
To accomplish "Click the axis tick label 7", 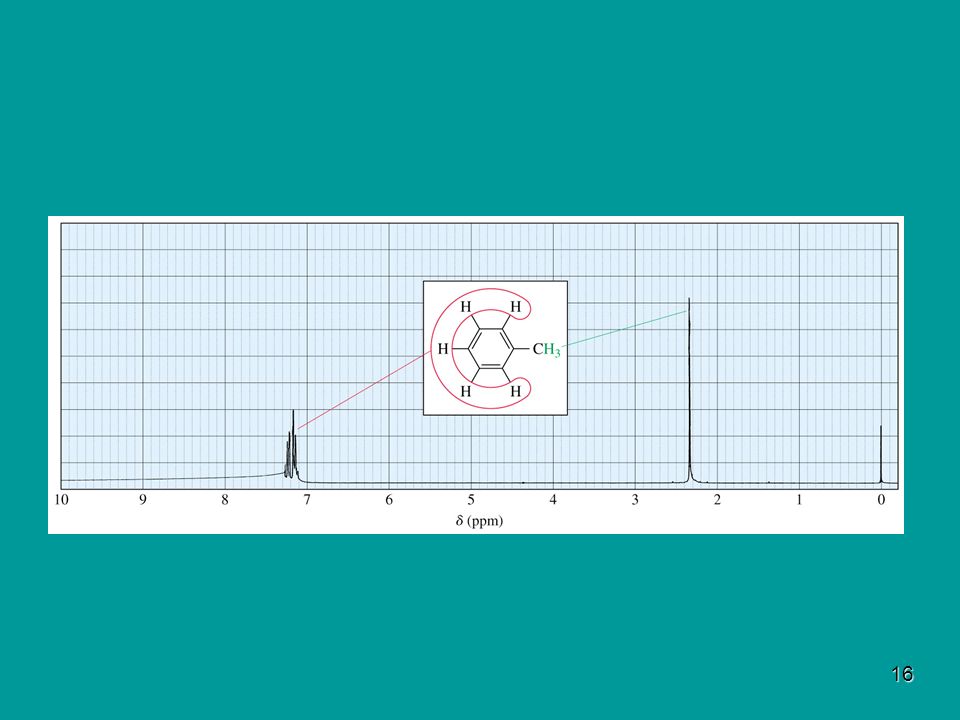I will coord(307,500).
